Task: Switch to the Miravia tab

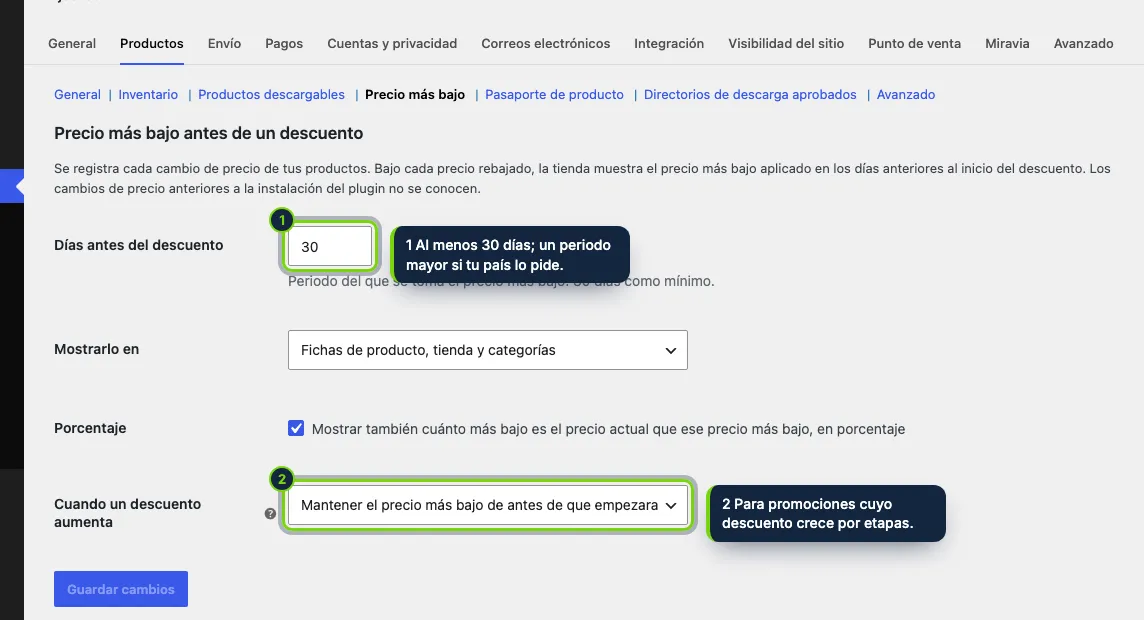Action: click(x=1007, y=44)
